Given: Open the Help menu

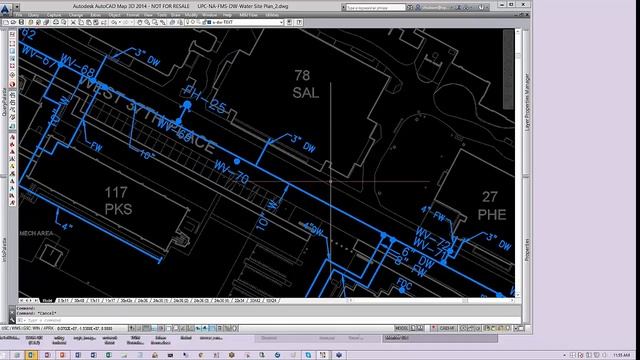Looking at the screenshot, I should [227, 15].
